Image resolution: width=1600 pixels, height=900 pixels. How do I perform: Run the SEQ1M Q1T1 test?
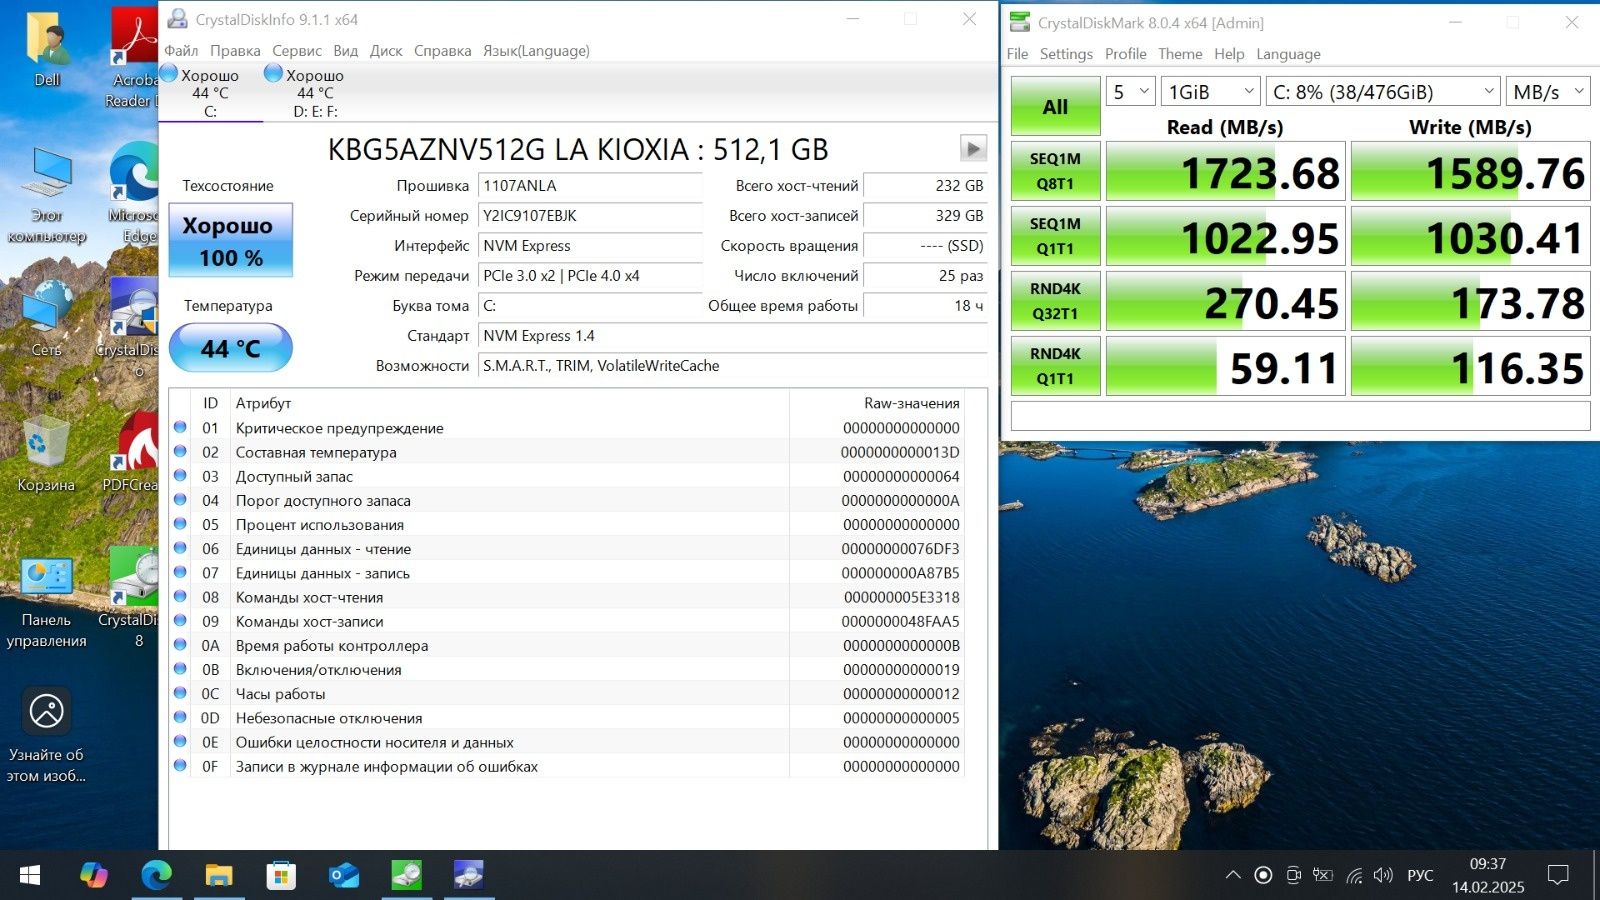pyautogui.click(x=1055, y=236)
